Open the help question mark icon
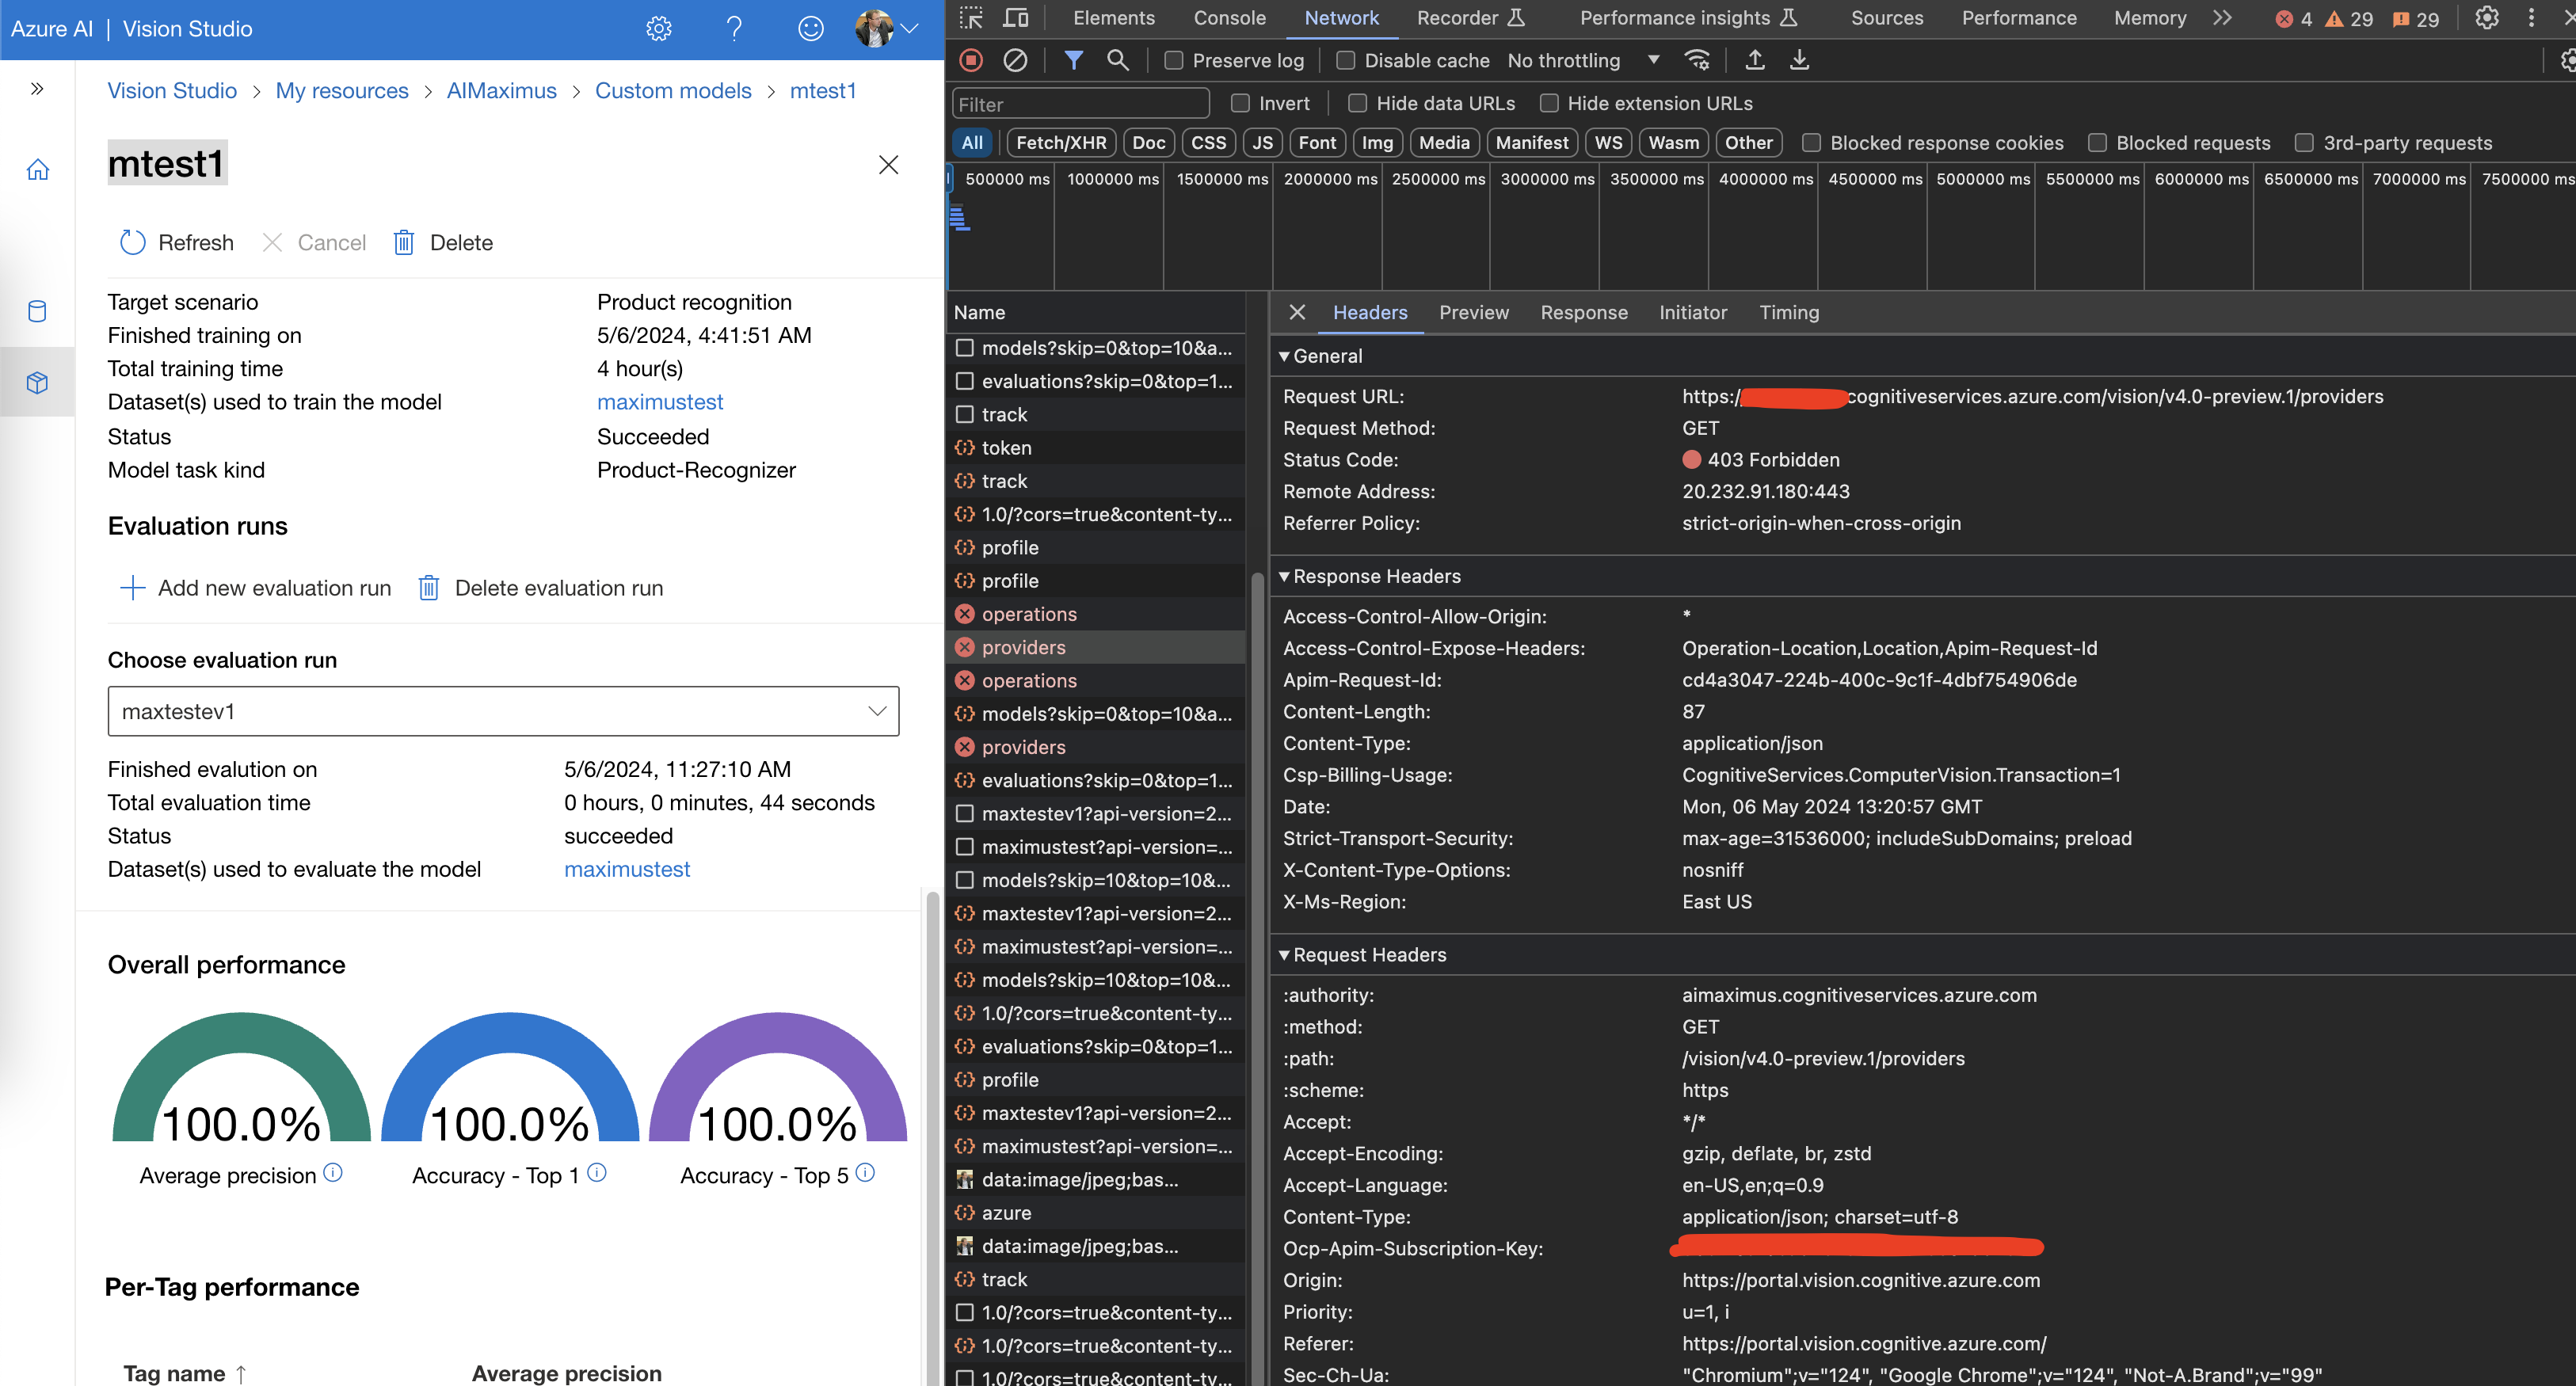Image resolution: width=2576 pixels, height=1386 pixels. point(734,29)
